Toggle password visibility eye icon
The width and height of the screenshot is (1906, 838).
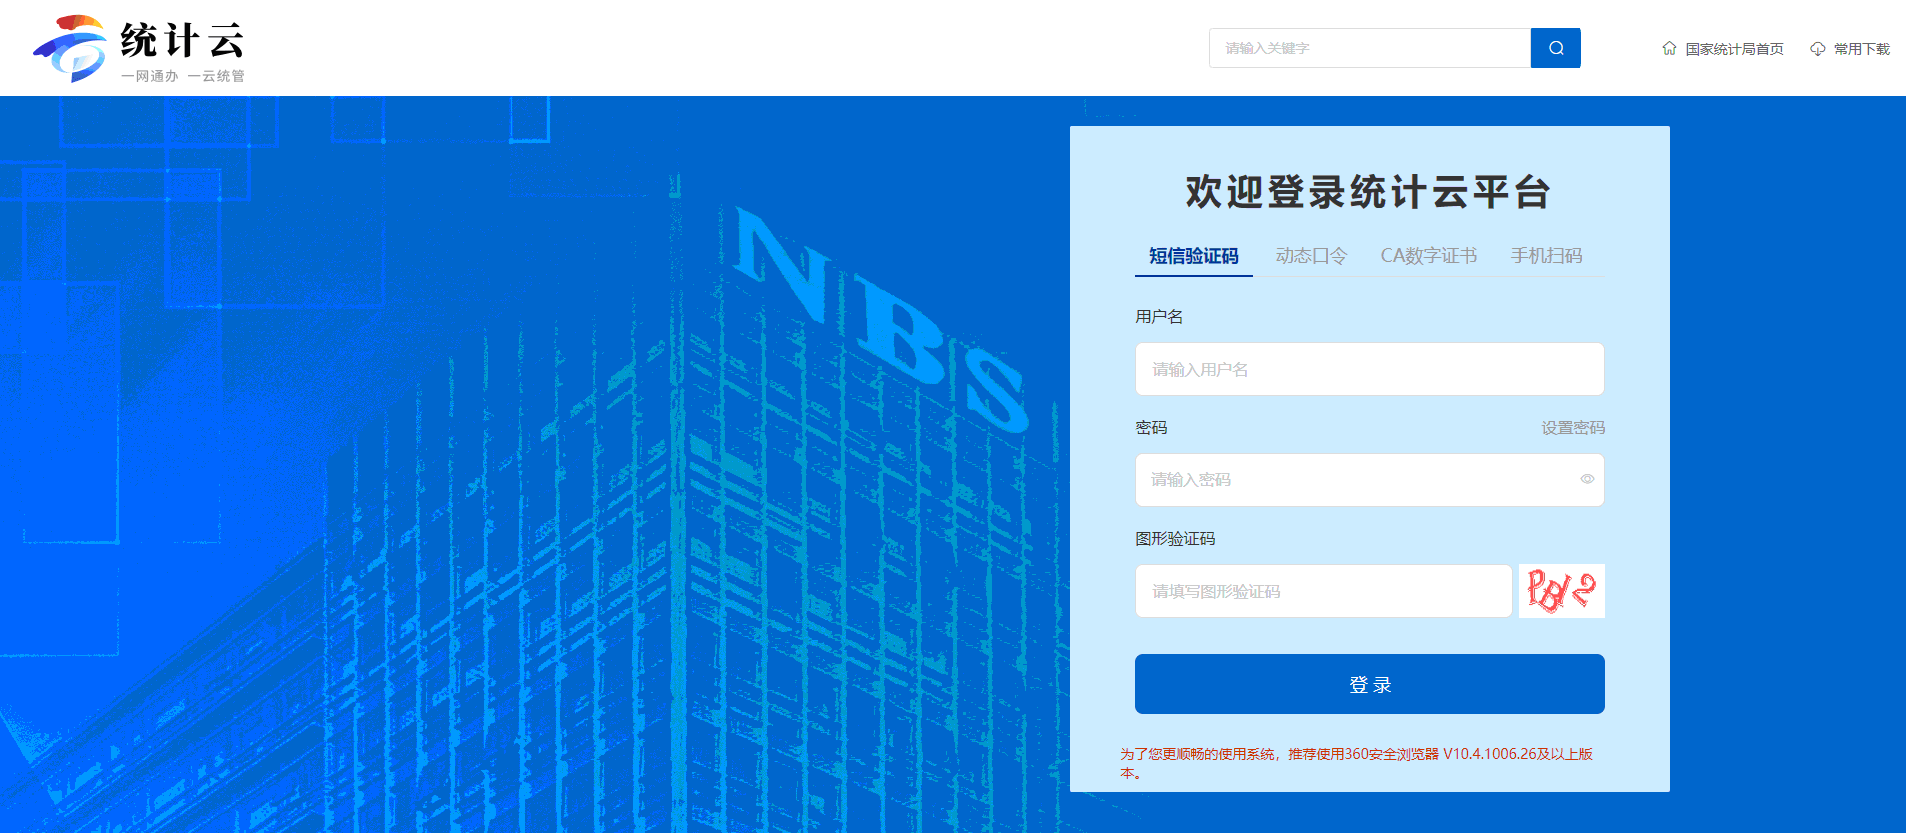pyautogui.click(x=1587, y=479)
